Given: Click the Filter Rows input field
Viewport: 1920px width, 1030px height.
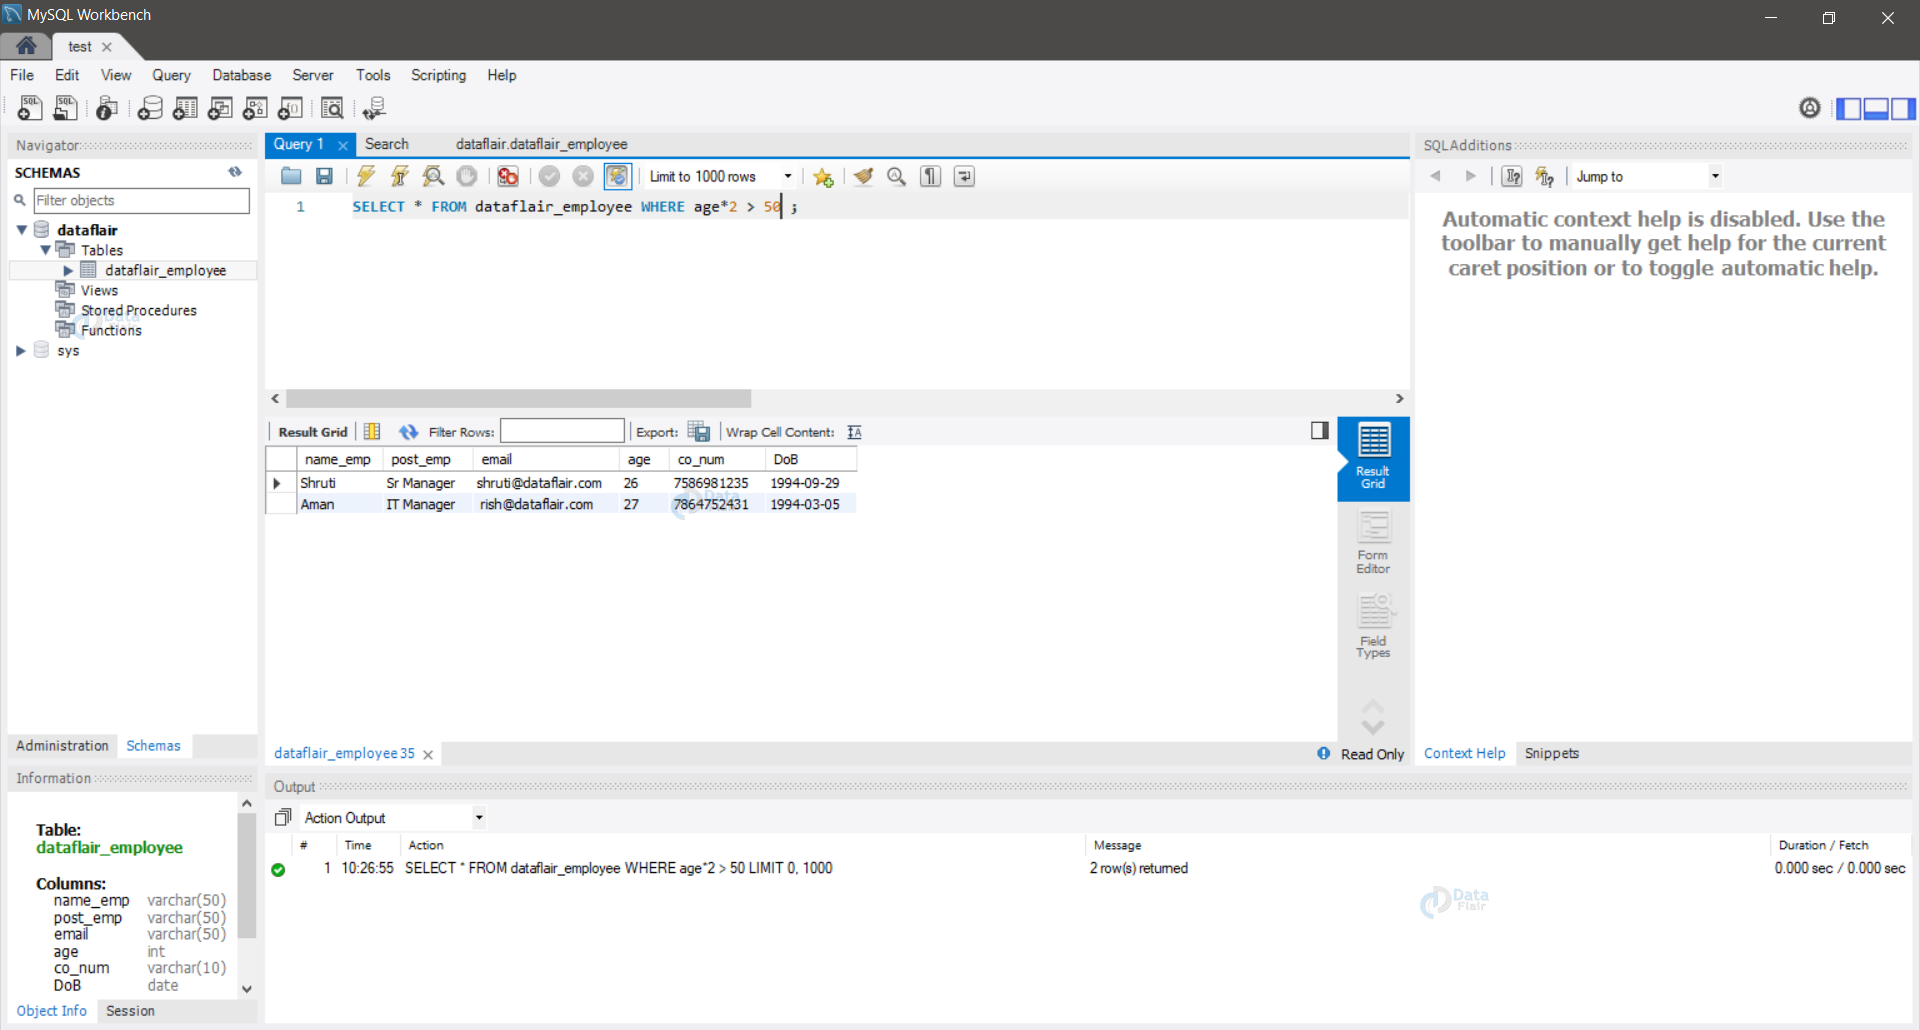Looking at the screenshot, I should [562, 431].
